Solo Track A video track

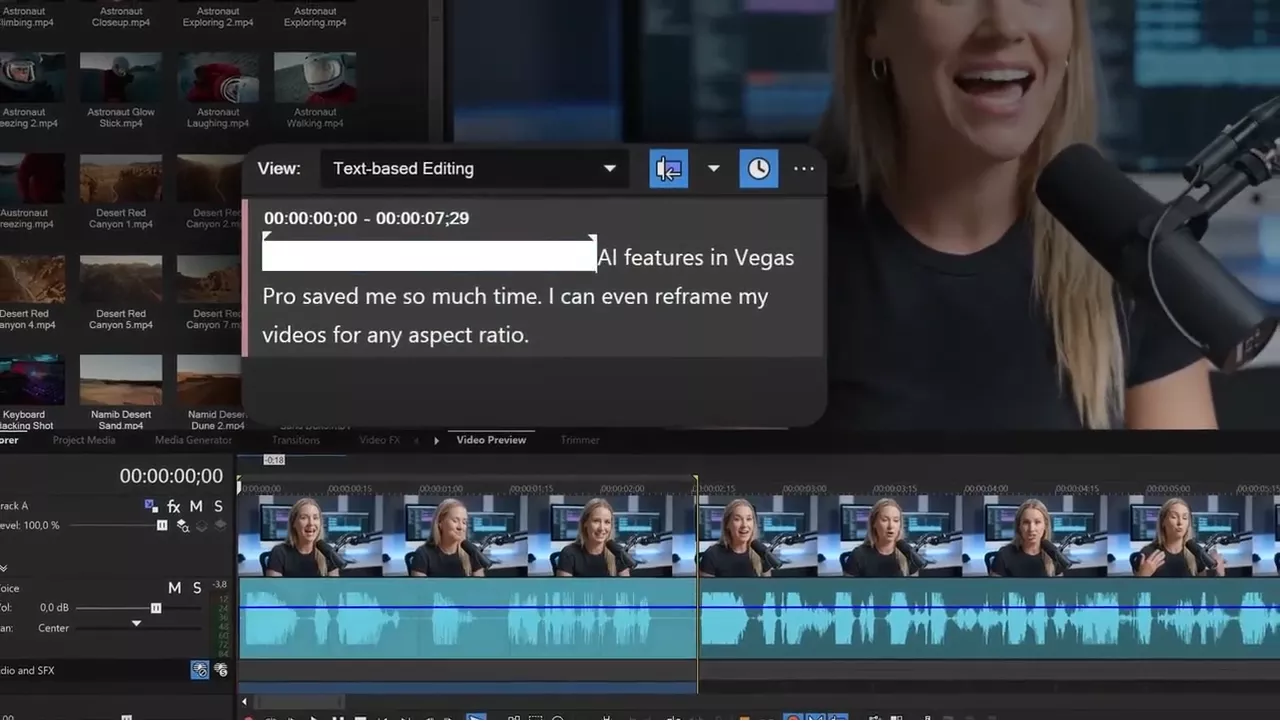(218, 506)
